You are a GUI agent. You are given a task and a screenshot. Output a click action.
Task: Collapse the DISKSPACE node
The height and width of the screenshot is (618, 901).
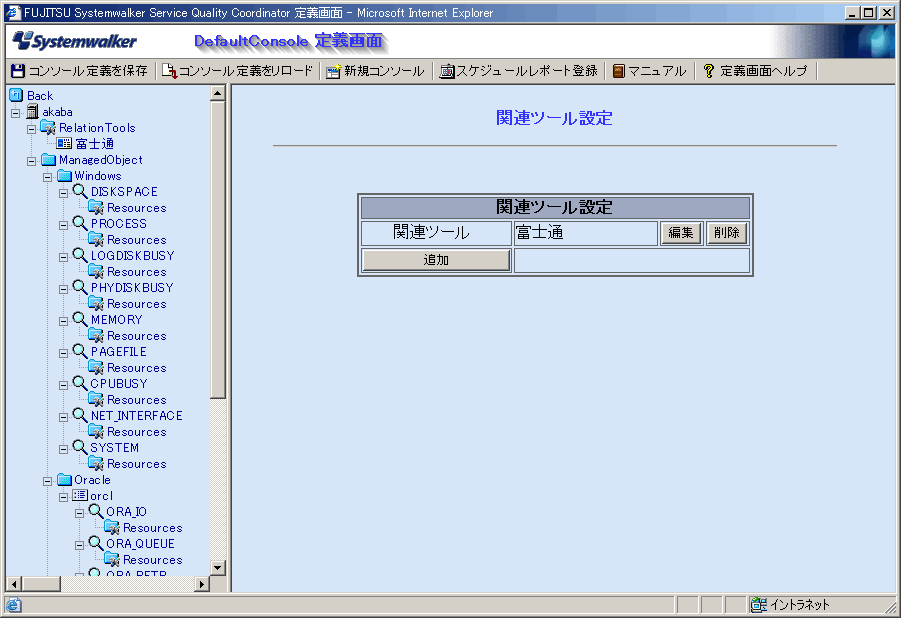[x=64, y=193]
